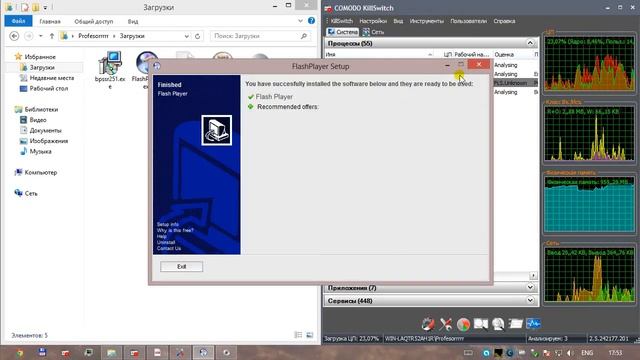Click the ENG language indicator in taskbar
The height and width of the screenshot is (360, 640).
[x=587, y=352]
